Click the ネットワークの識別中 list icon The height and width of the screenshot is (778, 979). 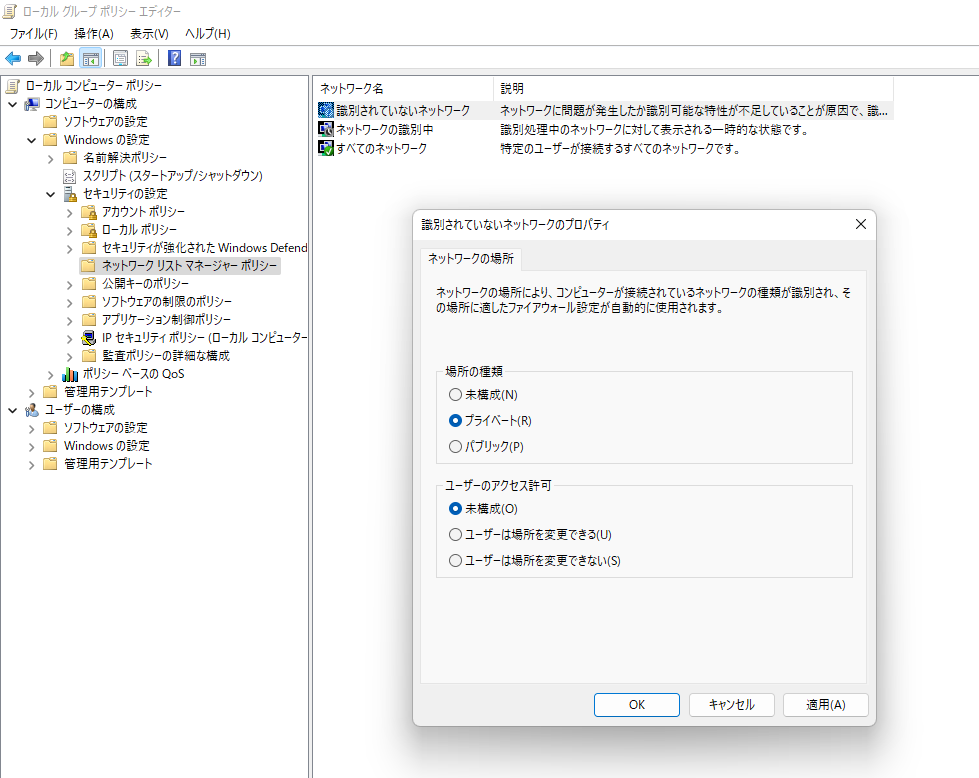[x=326, y=129]
